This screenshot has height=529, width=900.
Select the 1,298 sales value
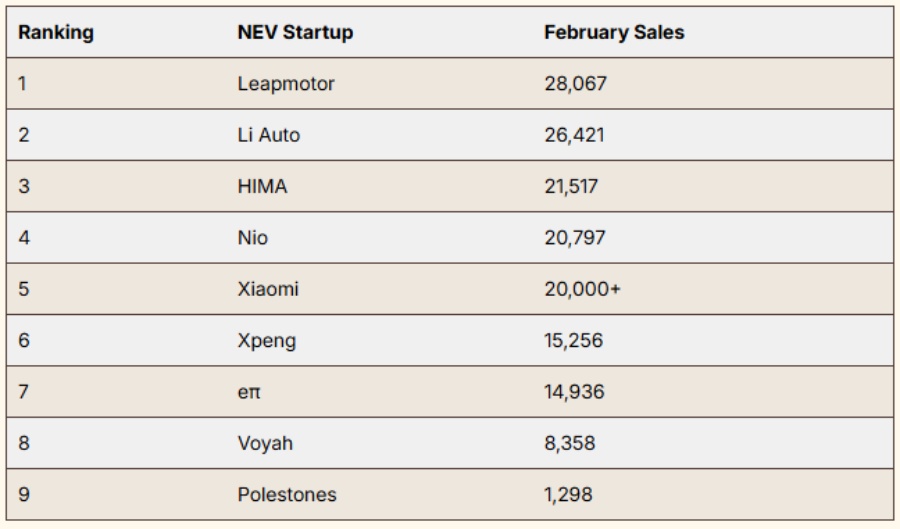(x=568, y=495)
